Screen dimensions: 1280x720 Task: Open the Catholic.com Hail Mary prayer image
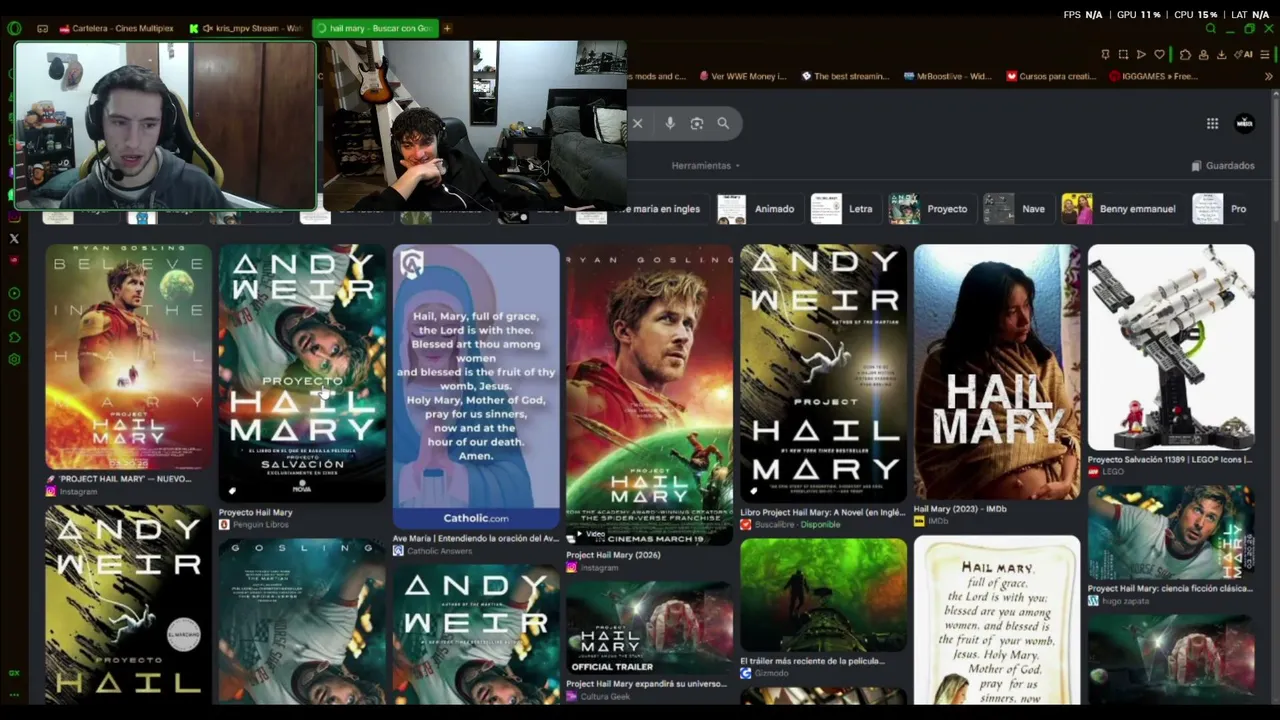point(476,386)
